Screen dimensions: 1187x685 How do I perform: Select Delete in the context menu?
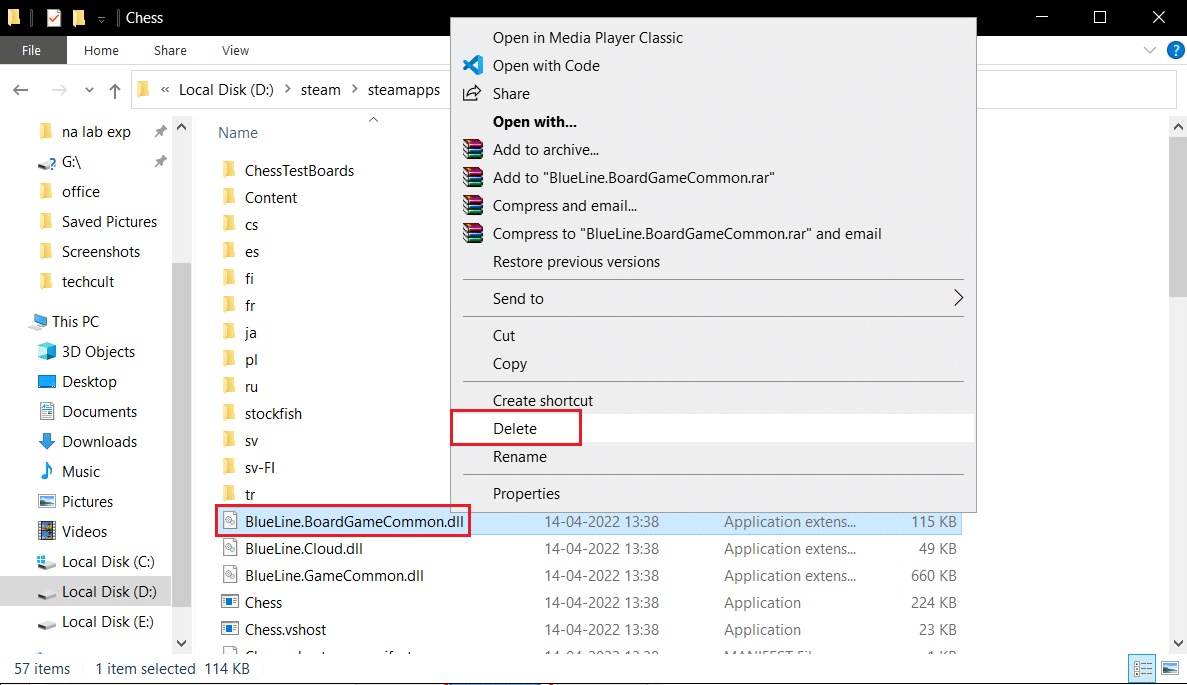[x=515, y=428]
